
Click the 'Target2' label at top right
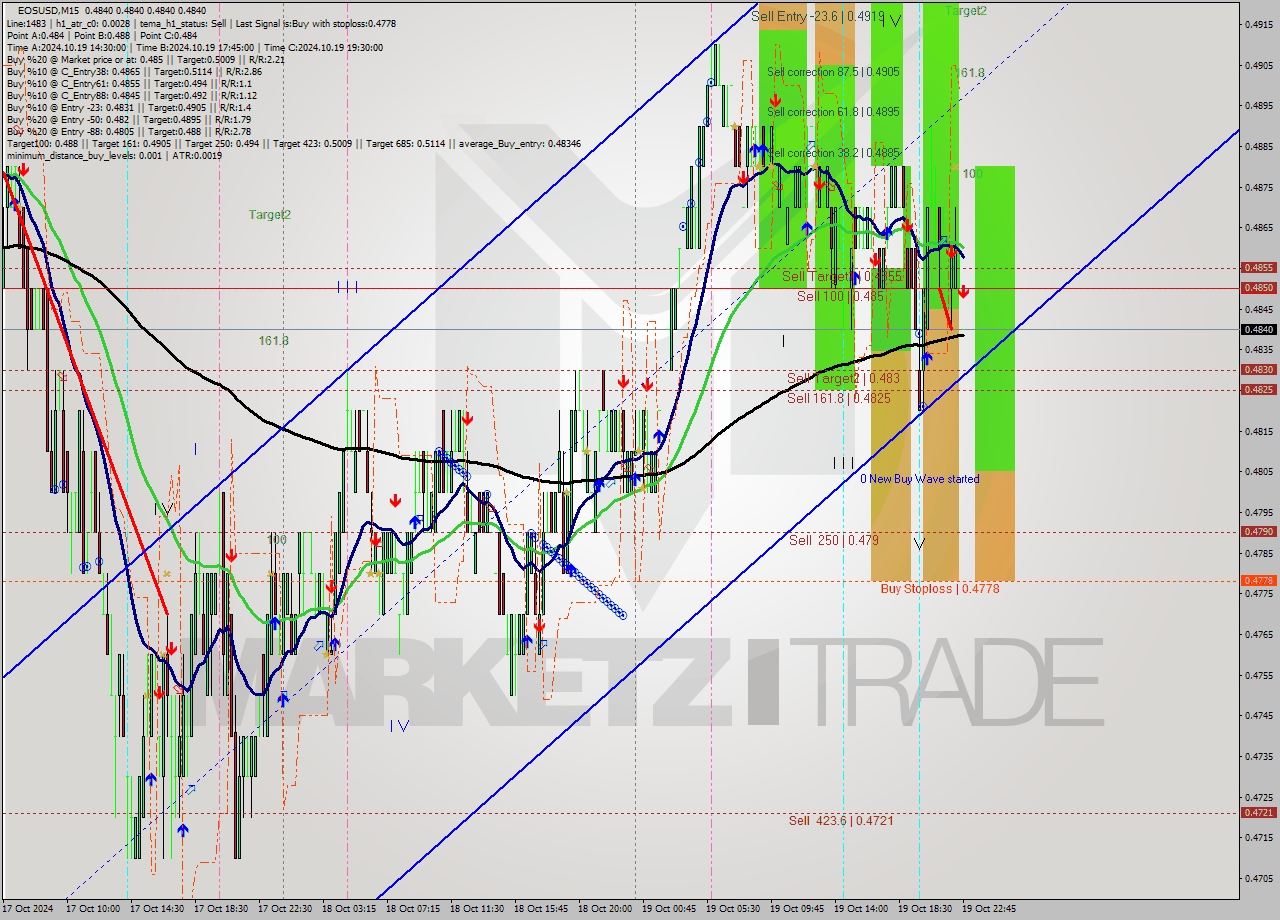(966, 10)
